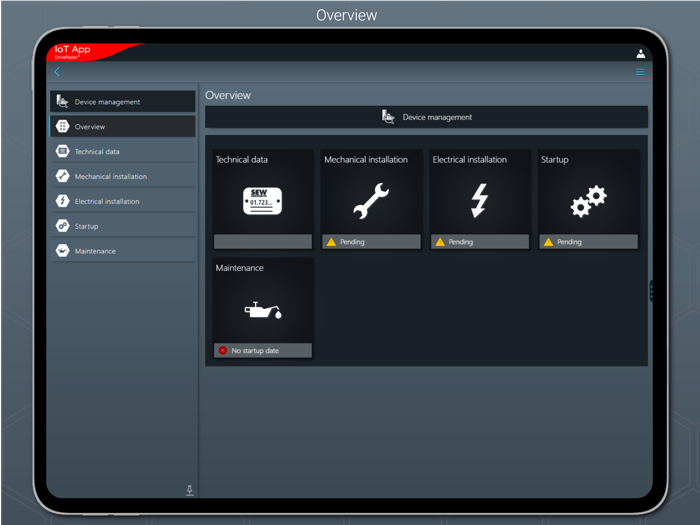Click the Electrical installation tile's title text
Image resolution: width=700 pixels, height=525 pixels.
click(470, 160)
